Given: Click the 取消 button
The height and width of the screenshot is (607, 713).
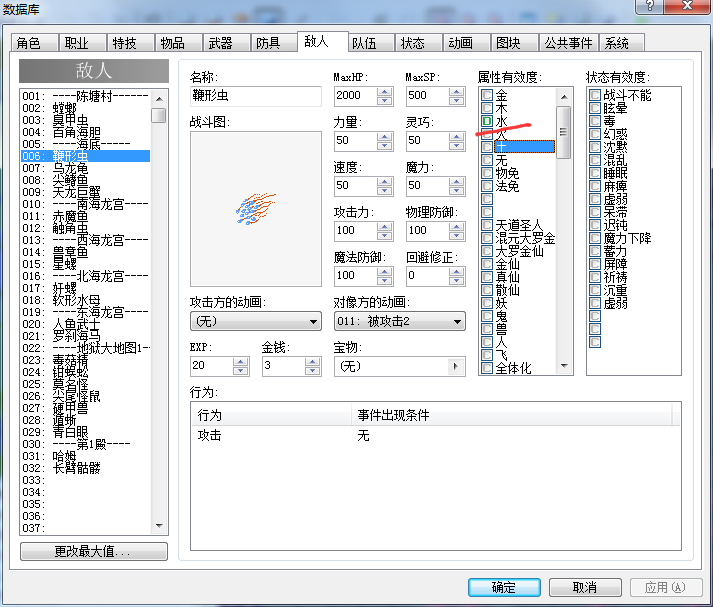Looking at the screenshot, I should click(x=585, y=587).
